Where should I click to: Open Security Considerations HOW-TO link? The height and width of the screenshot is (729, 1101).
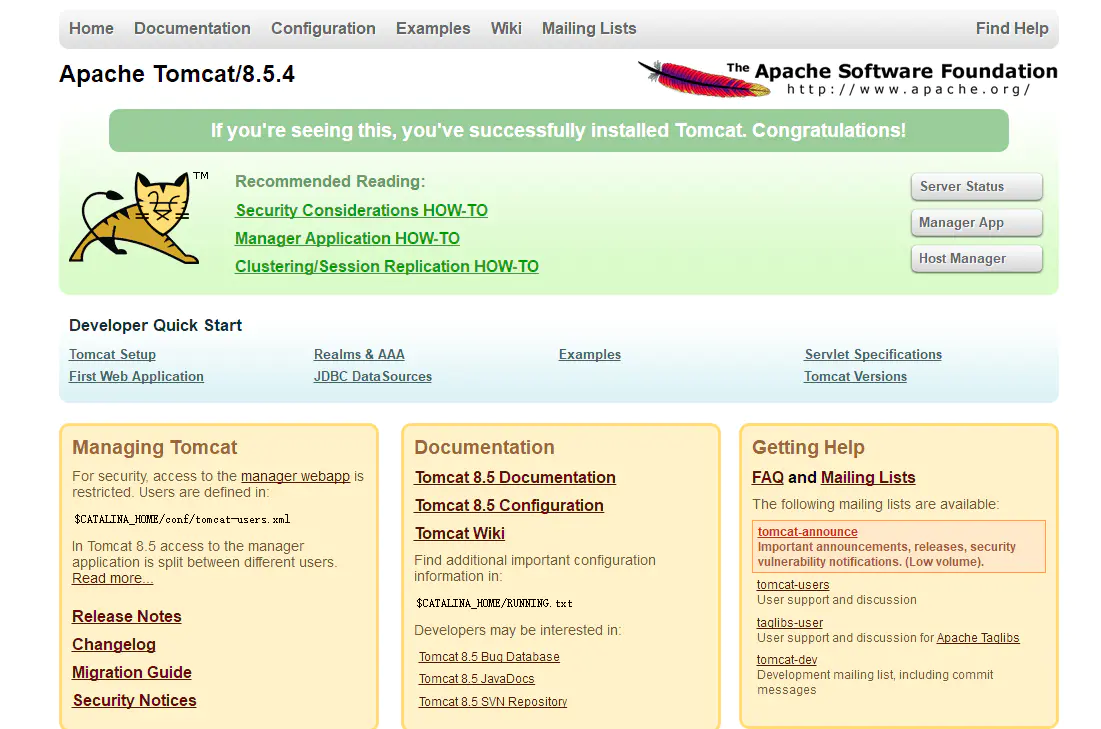tap(362, 210)
